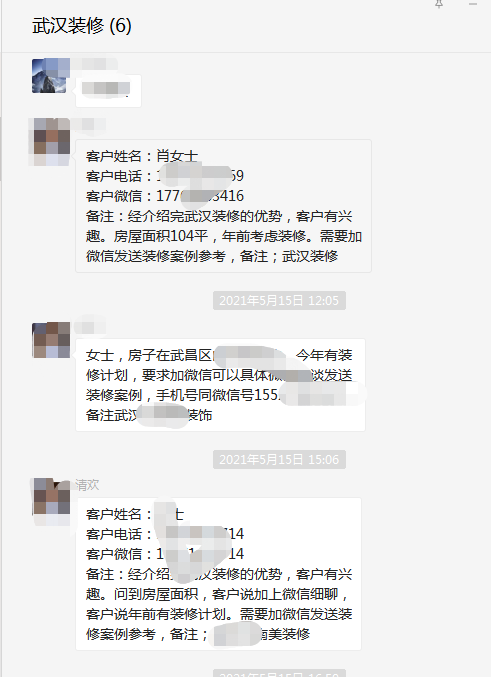Select the sender name 清欢

pos(87,485)
